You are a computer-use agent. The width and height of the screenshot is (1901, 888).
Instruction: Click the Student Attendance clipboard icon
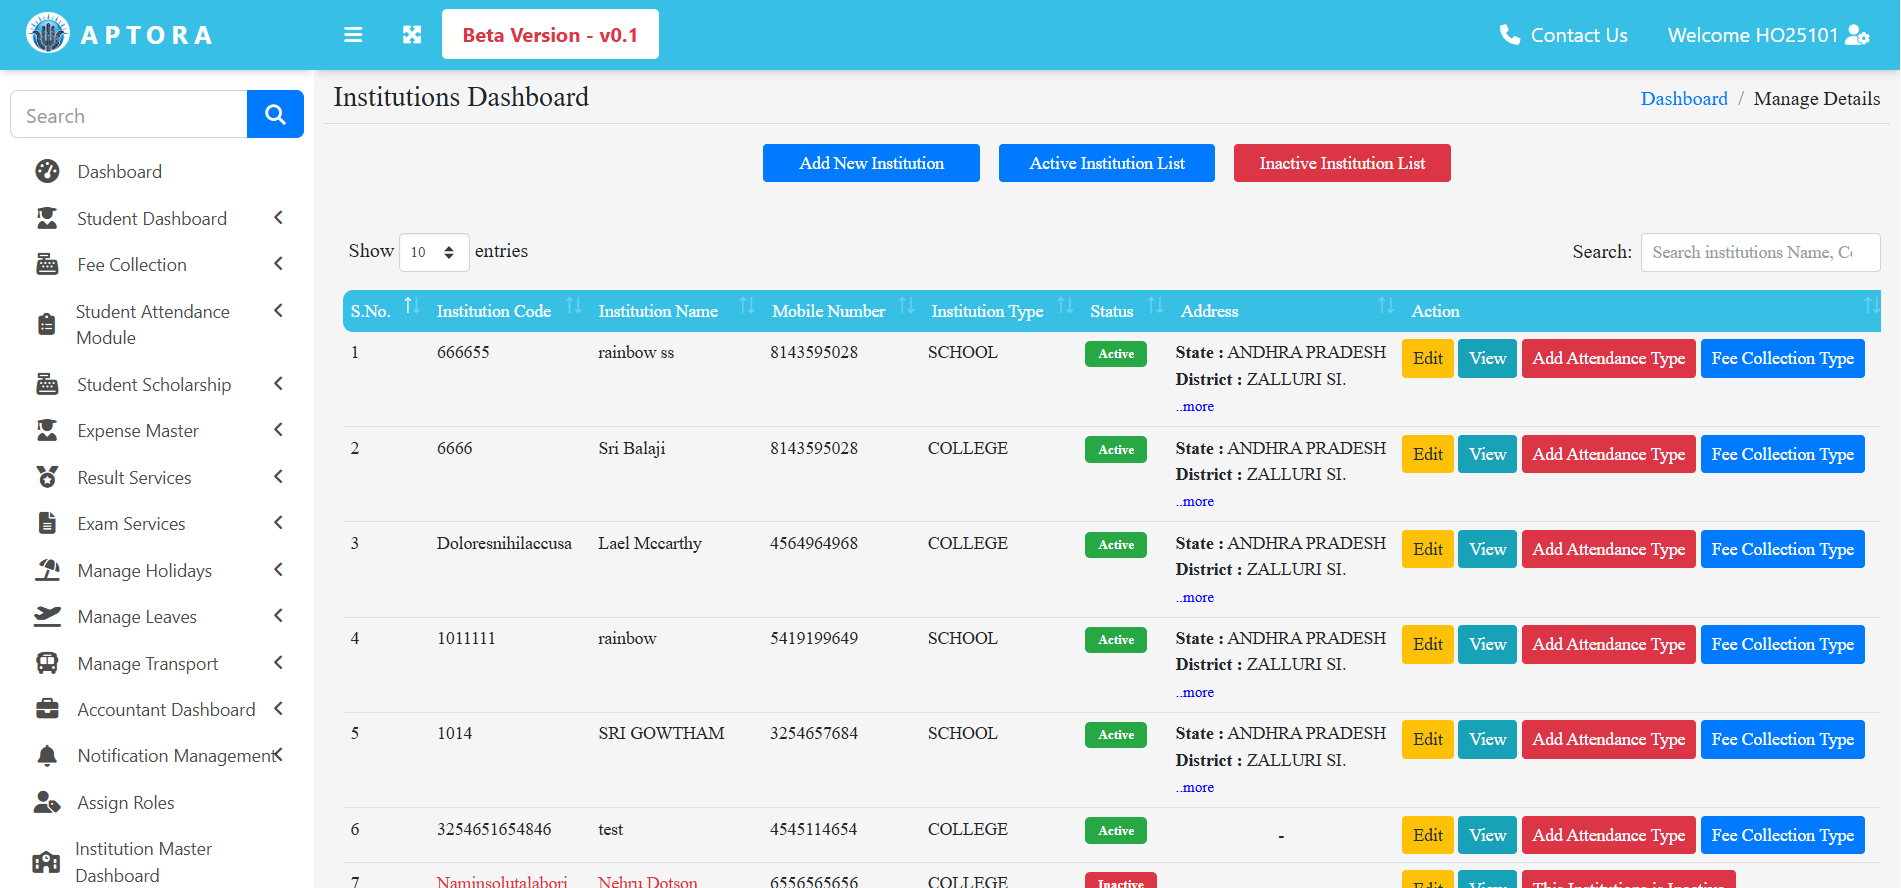(x=47, y=324)
